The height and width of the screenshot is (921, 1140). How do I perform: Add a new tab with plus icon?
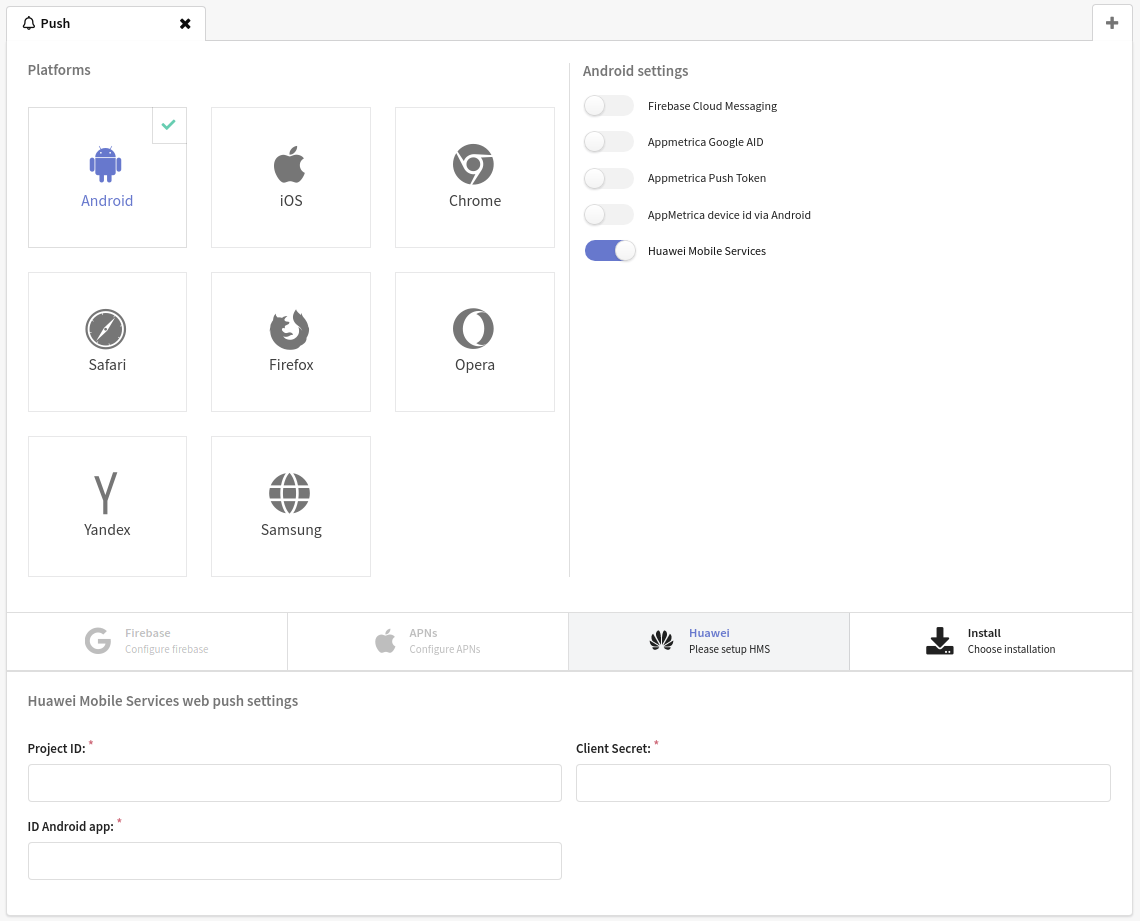1112,23
